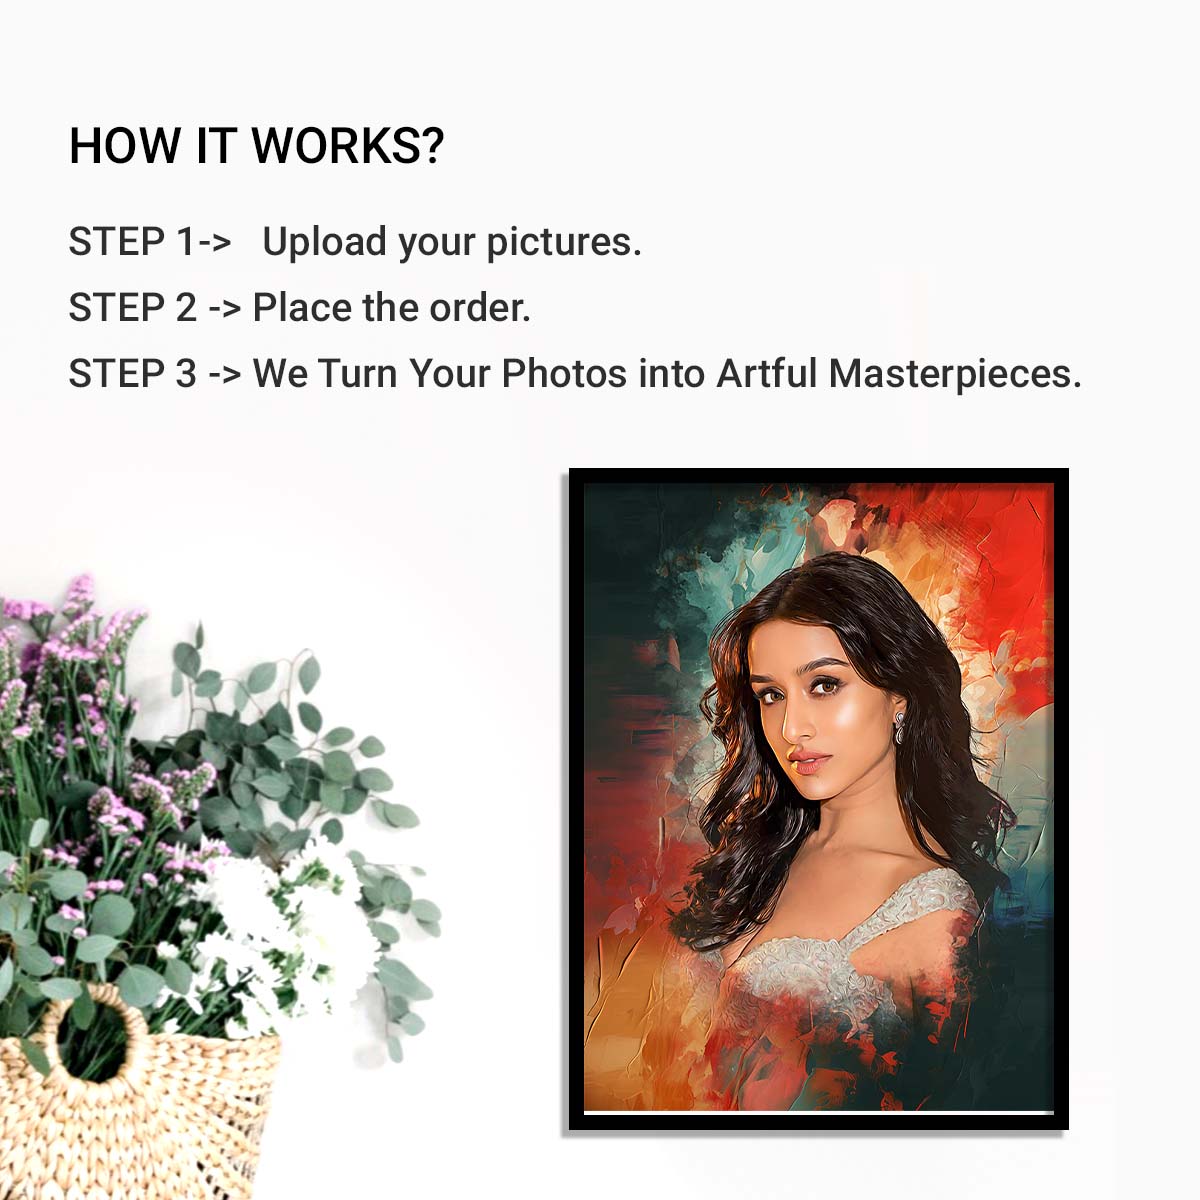Image resolution: width=1200 pixels, height=1200 pixels.
Task: Click the question mark in the heading
Action: click(432, 146)
